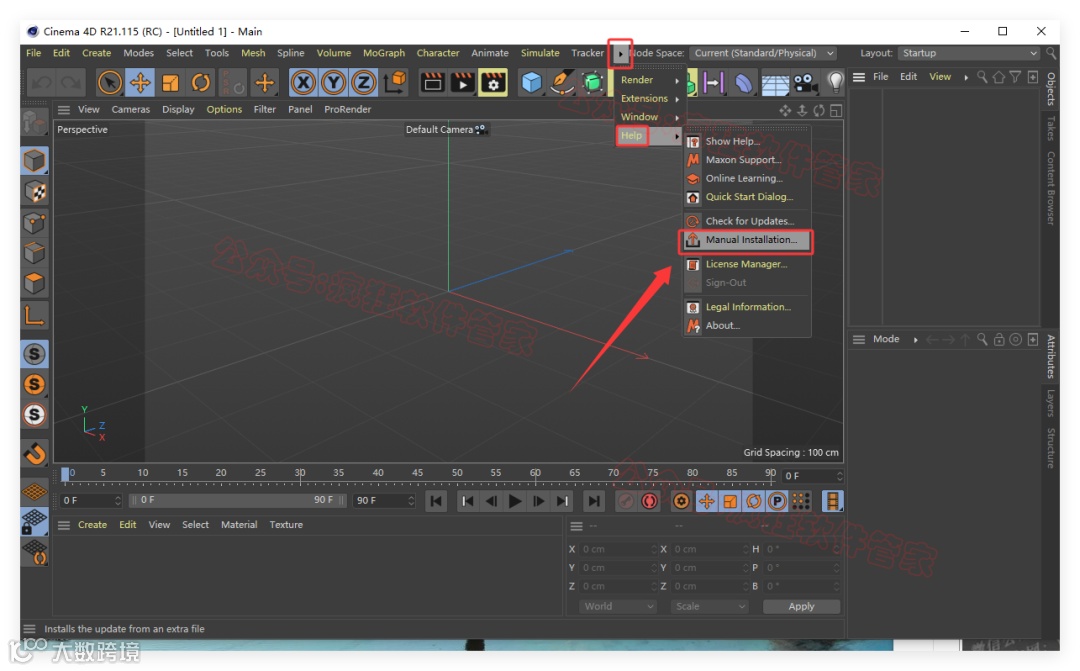Open the Character menu
This screenshot has width=1080, height=671.
pyautogui.click(x=437, y=53)
